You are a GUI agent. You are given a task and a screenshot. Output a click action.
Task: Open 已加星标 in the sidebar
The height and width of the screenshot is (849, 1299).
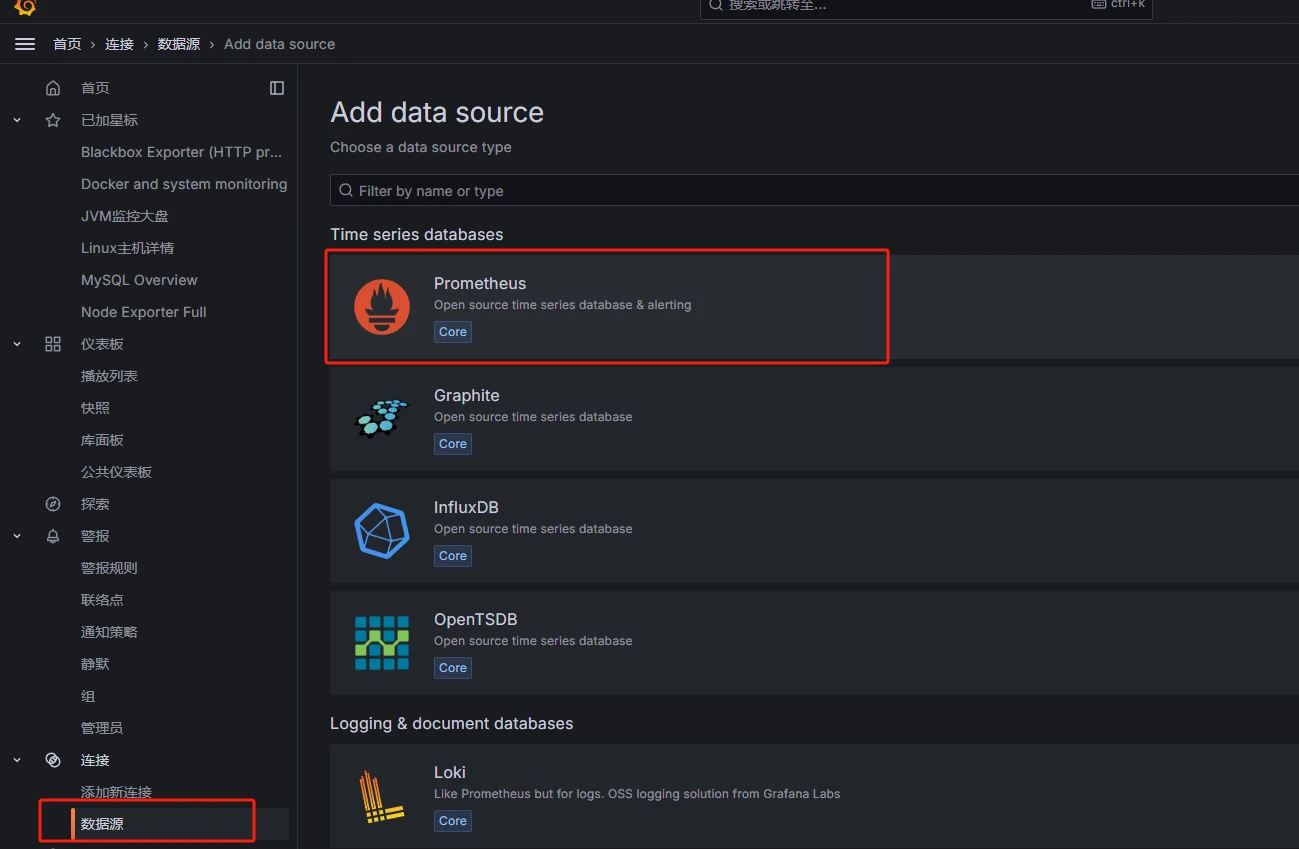click(x=109, y=120)
